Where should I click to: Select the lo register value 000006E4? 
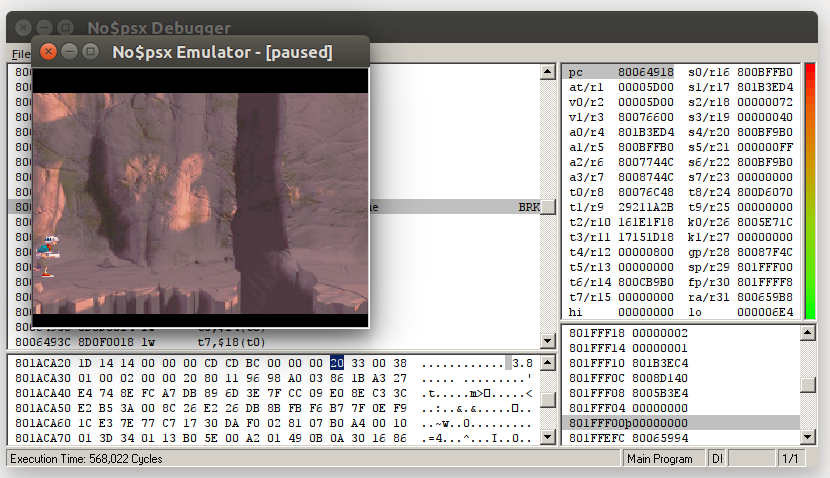[765, 312]
